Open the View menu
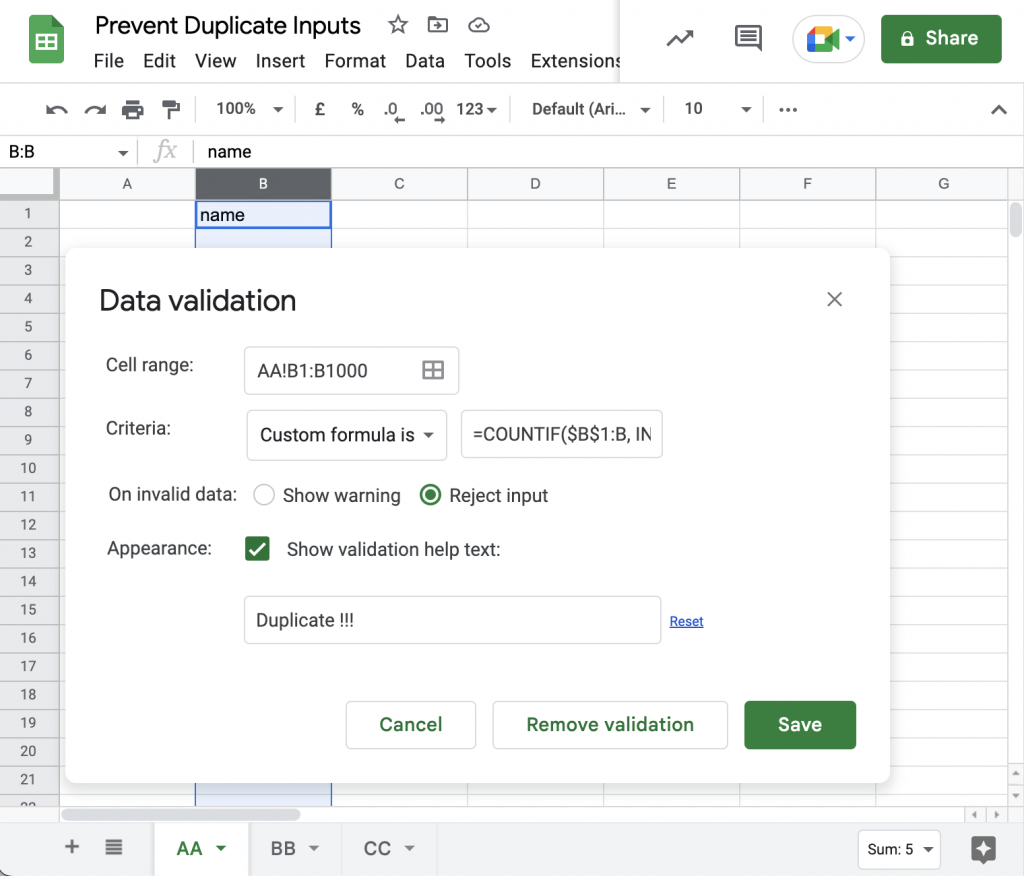The width and height of the screenshot is (1024, 876). click(x=216, y=61)
